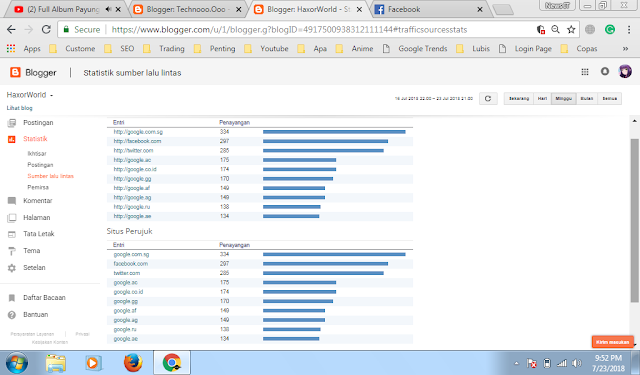The image size is (640, 375).
Task: Open the Ikhtisar statistics submenu
Action: click(x=37, y=154)
